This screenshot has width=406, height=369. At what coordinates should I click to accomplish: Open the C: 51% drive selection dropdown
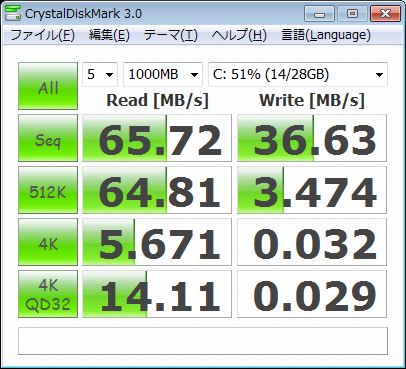click(x=298, y=74)
